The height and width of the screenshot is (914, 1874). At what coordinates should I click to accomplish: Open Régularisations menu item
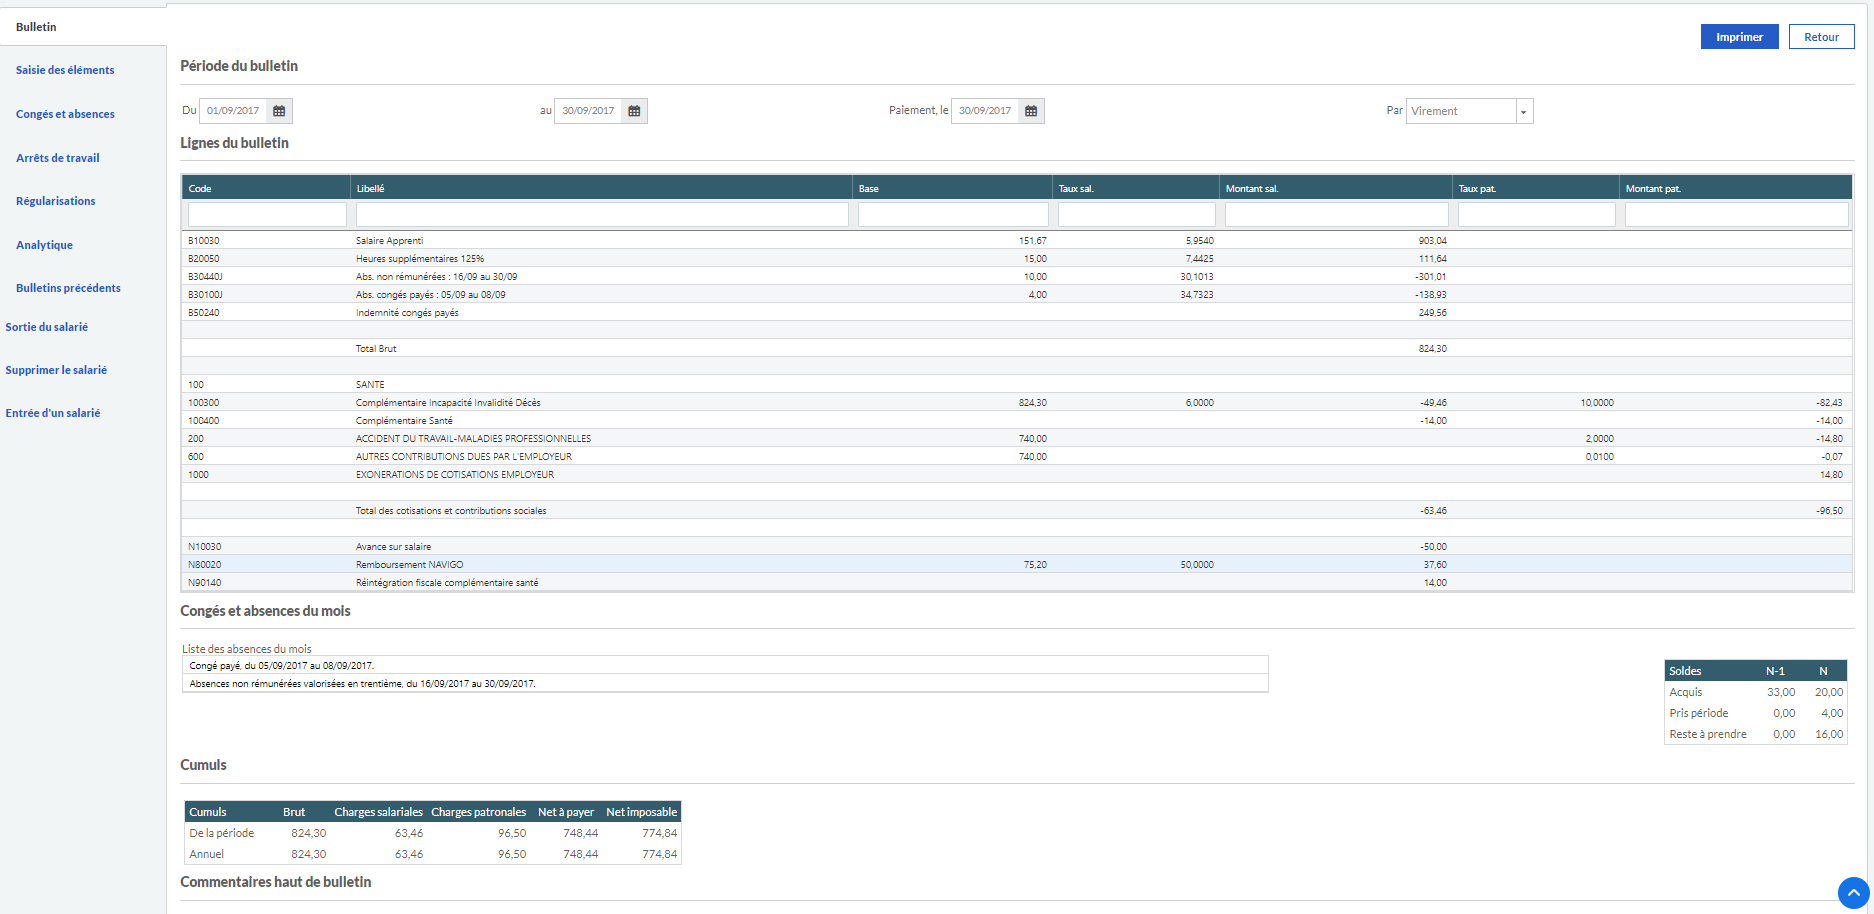pyautogui.click(x=56, y=201)
